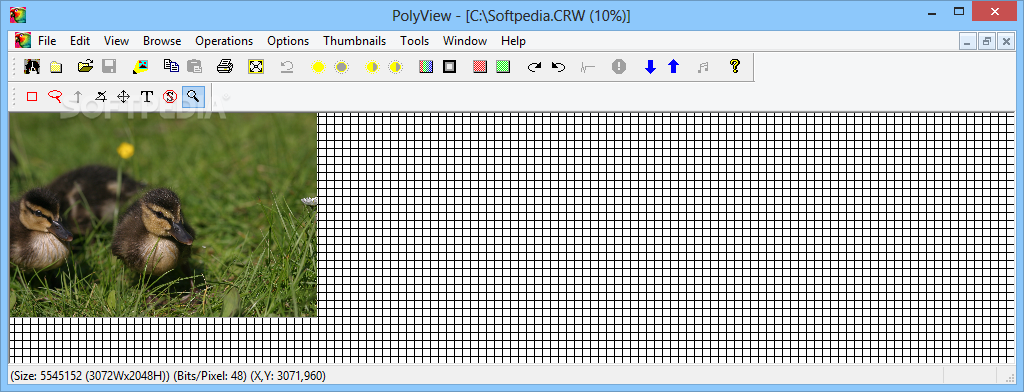1024x392 pixels.
Task: Copy using the two-pages copy icon
Action: (171, 66)
